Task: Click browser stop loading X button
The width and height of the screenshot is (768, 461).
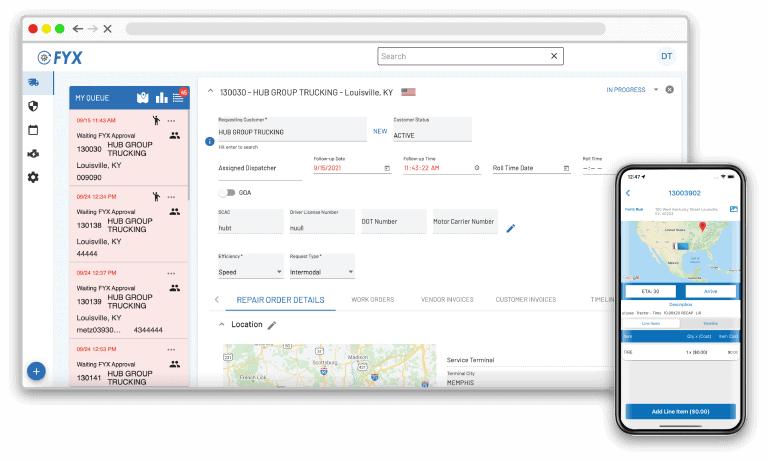Action: point(108,29)
